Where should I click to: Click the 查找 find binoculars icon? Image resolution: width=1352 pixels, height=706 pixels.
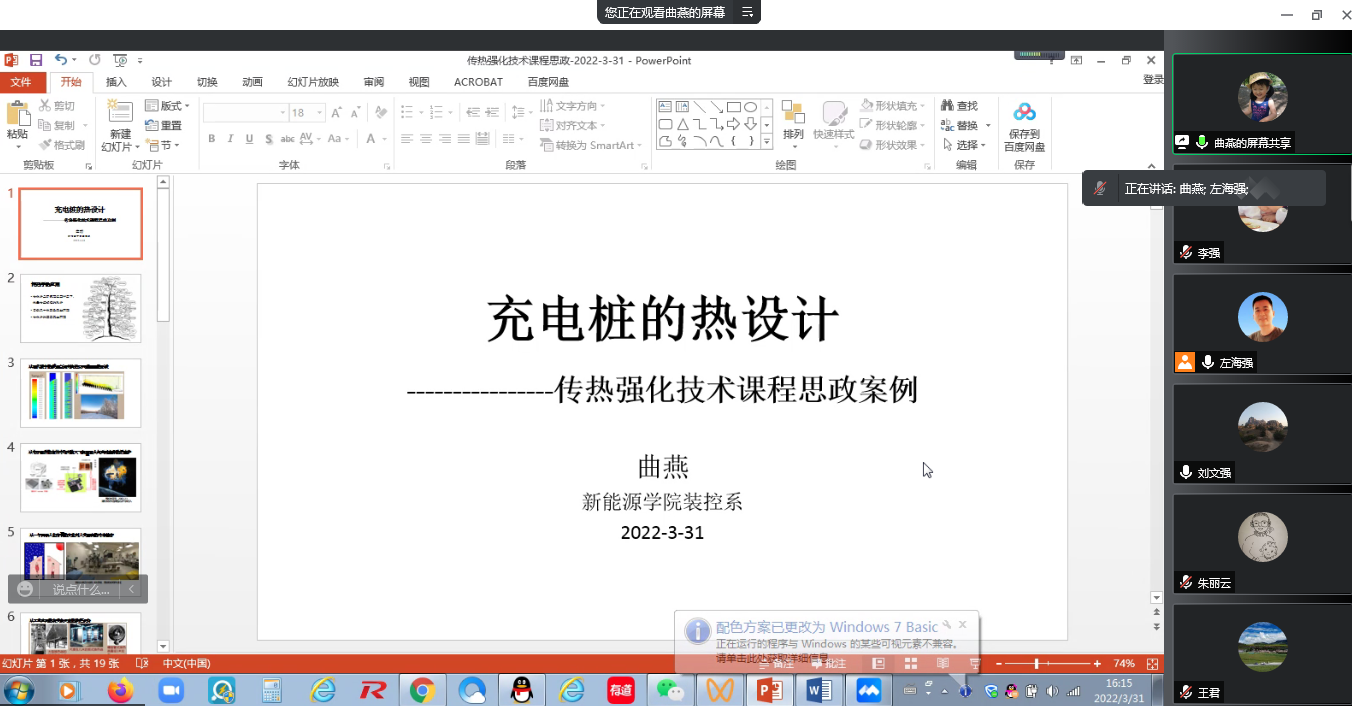(x=947, y=106)
